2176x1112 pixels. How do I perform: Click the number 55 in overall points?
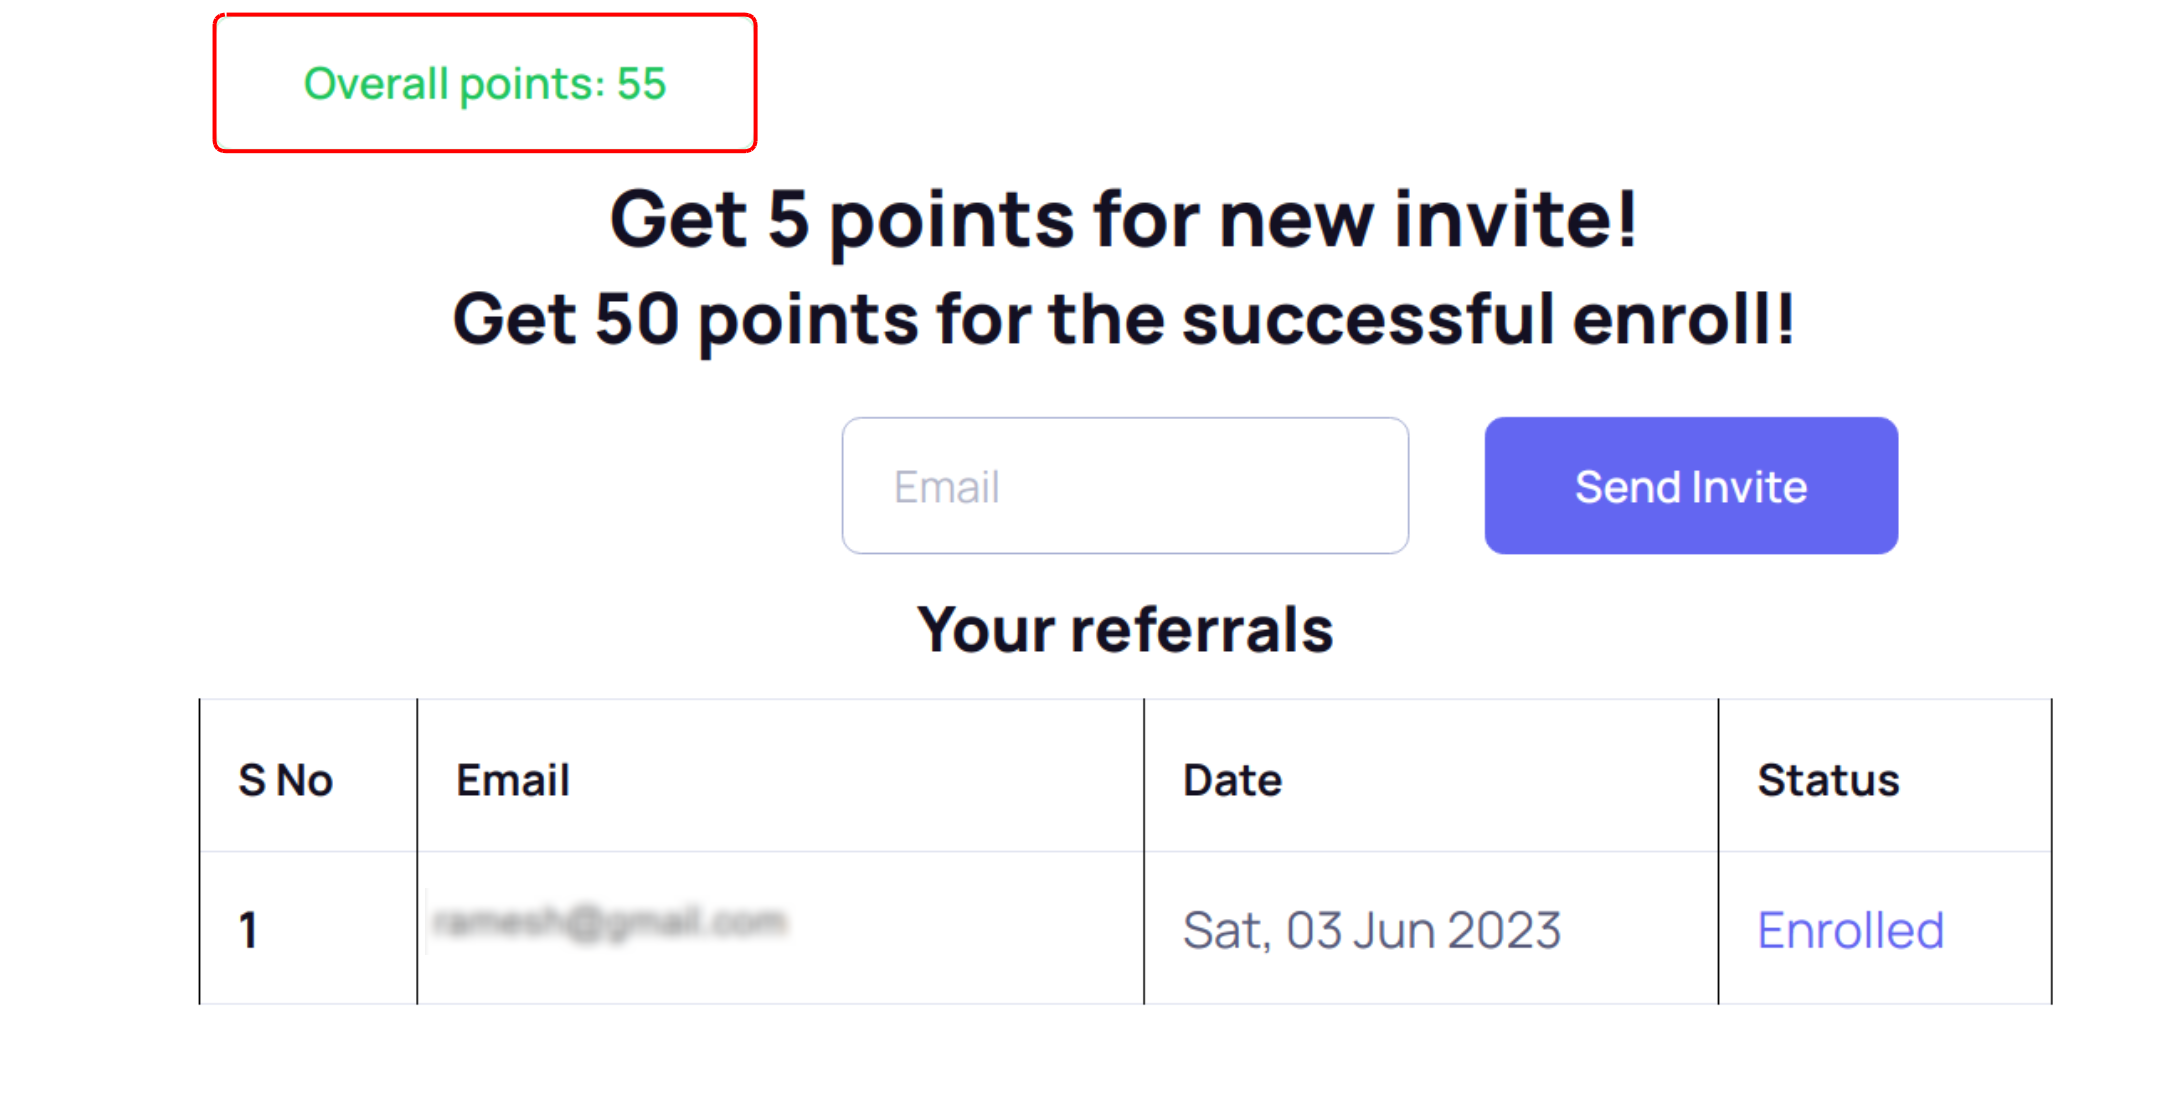pos(641,83)
